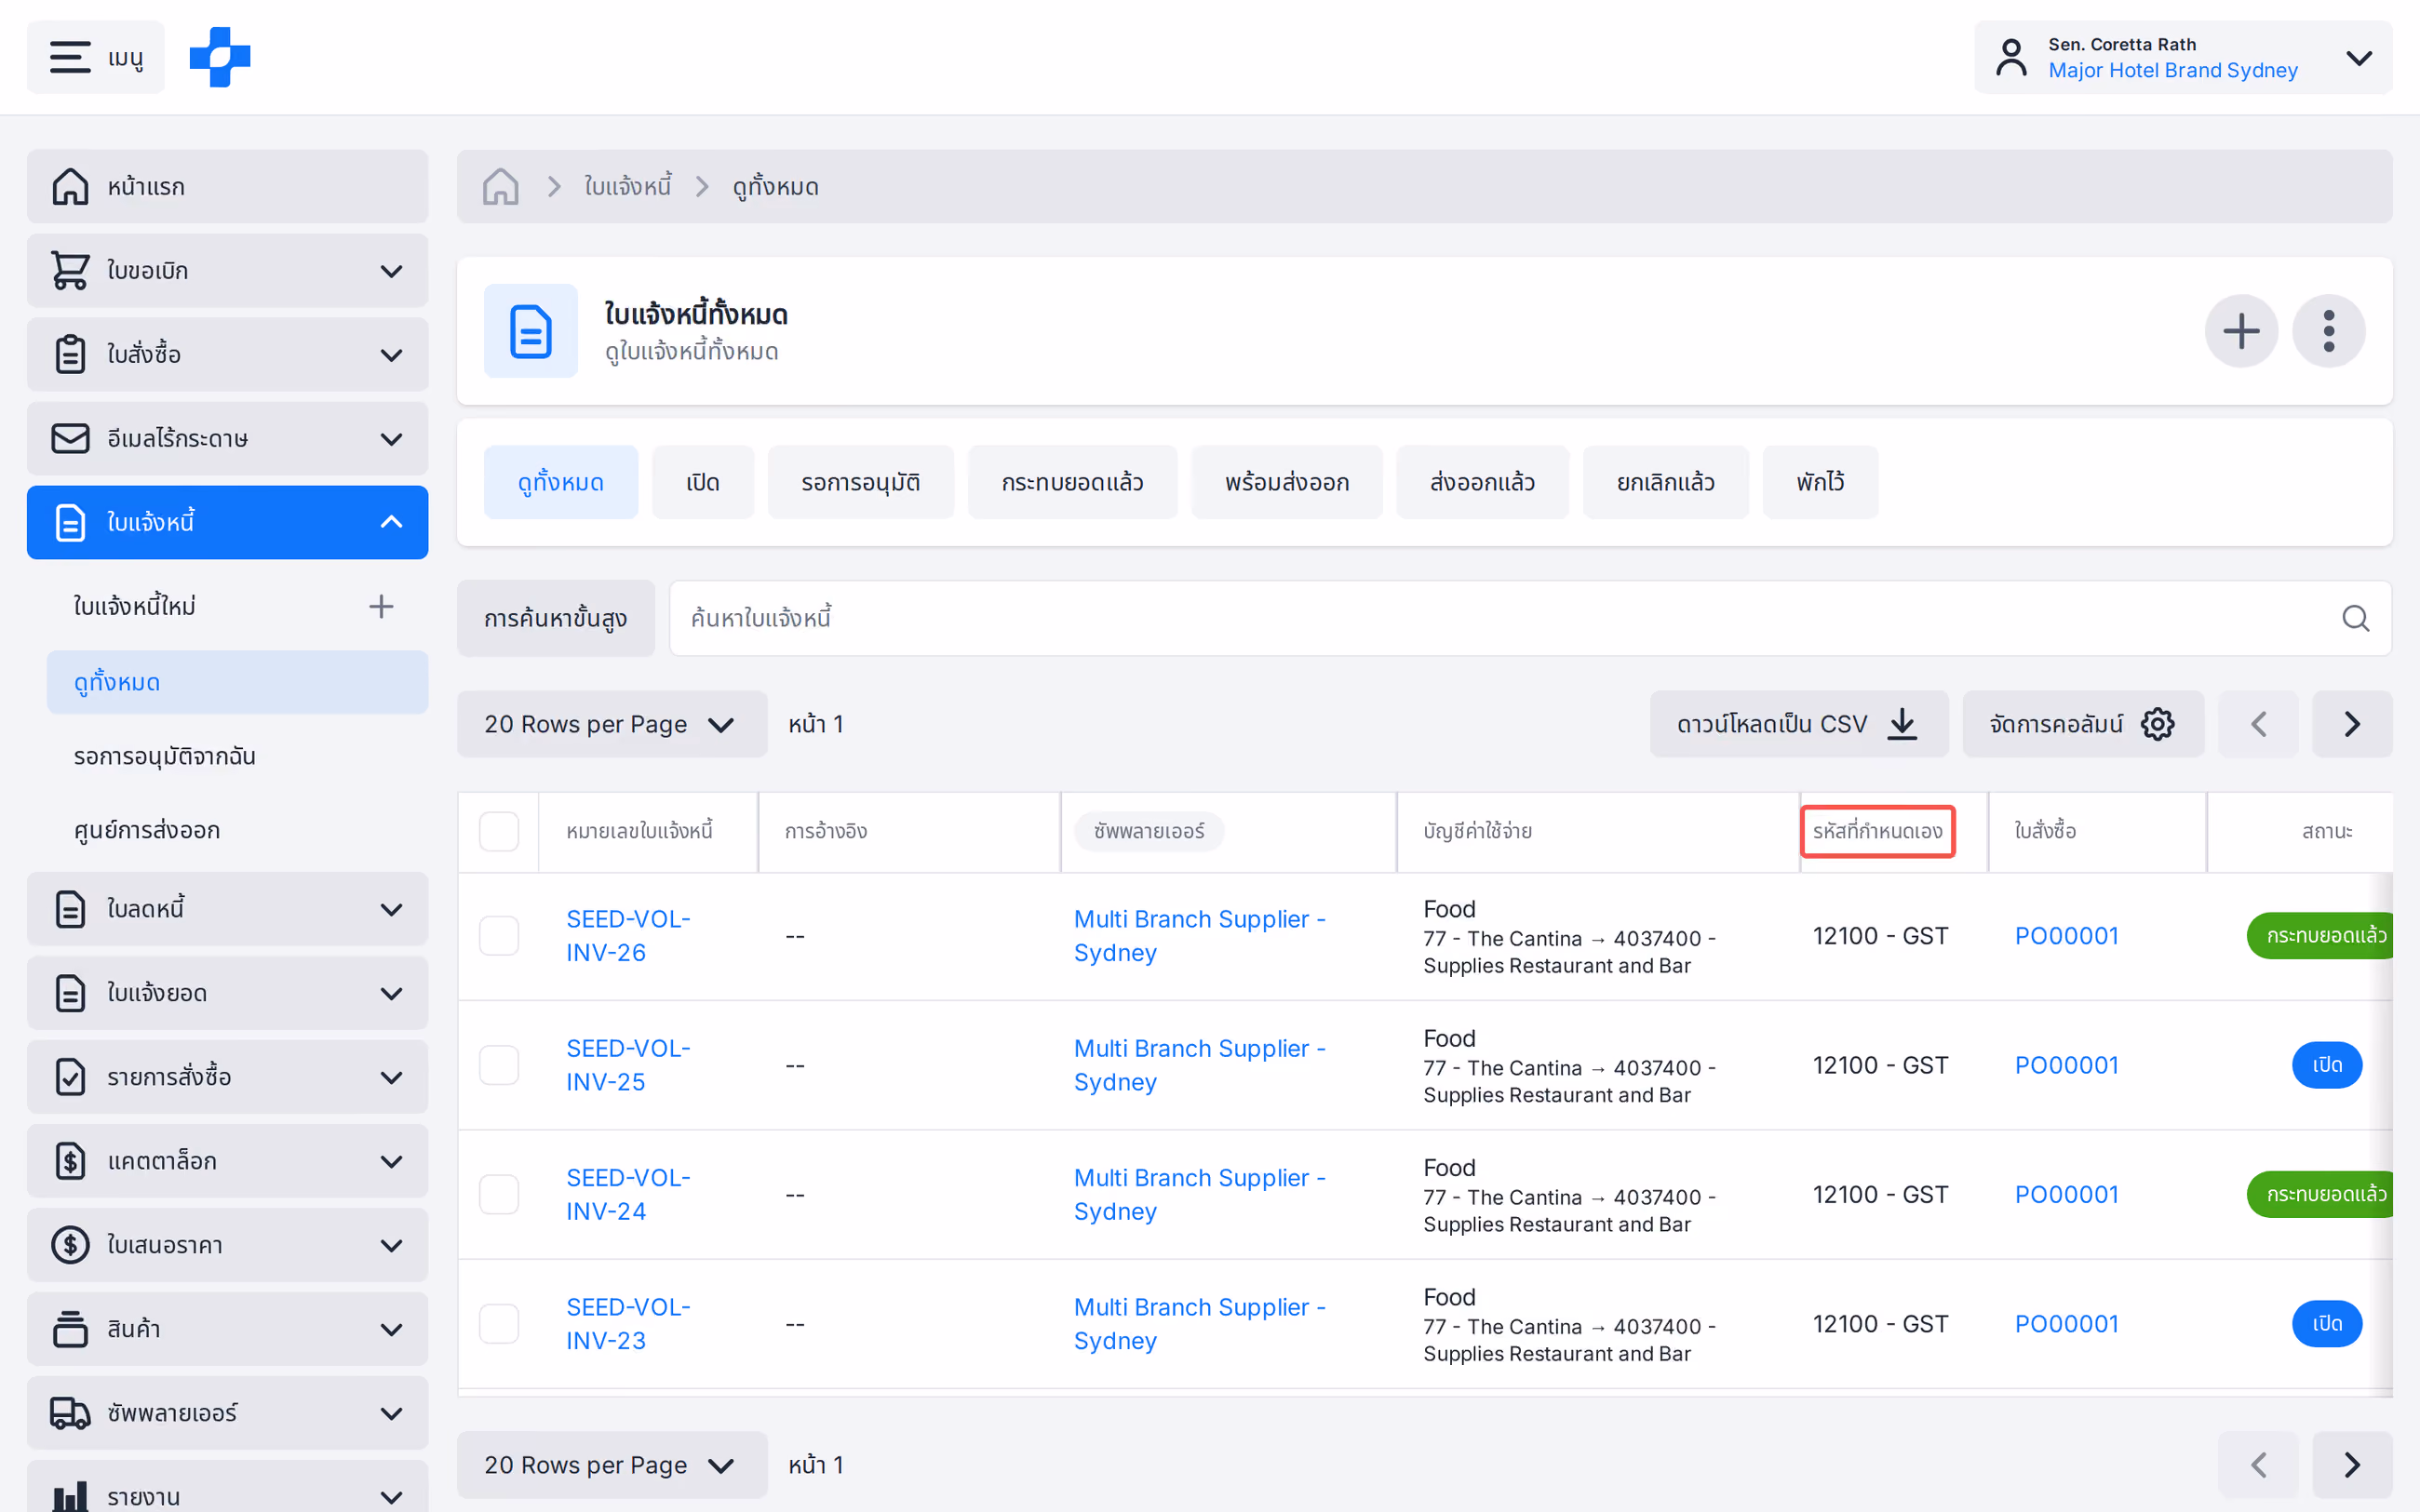Screen dimensions: 2420x1512
Task: Click the user profile avatar icon
Action: [2011, 57]
